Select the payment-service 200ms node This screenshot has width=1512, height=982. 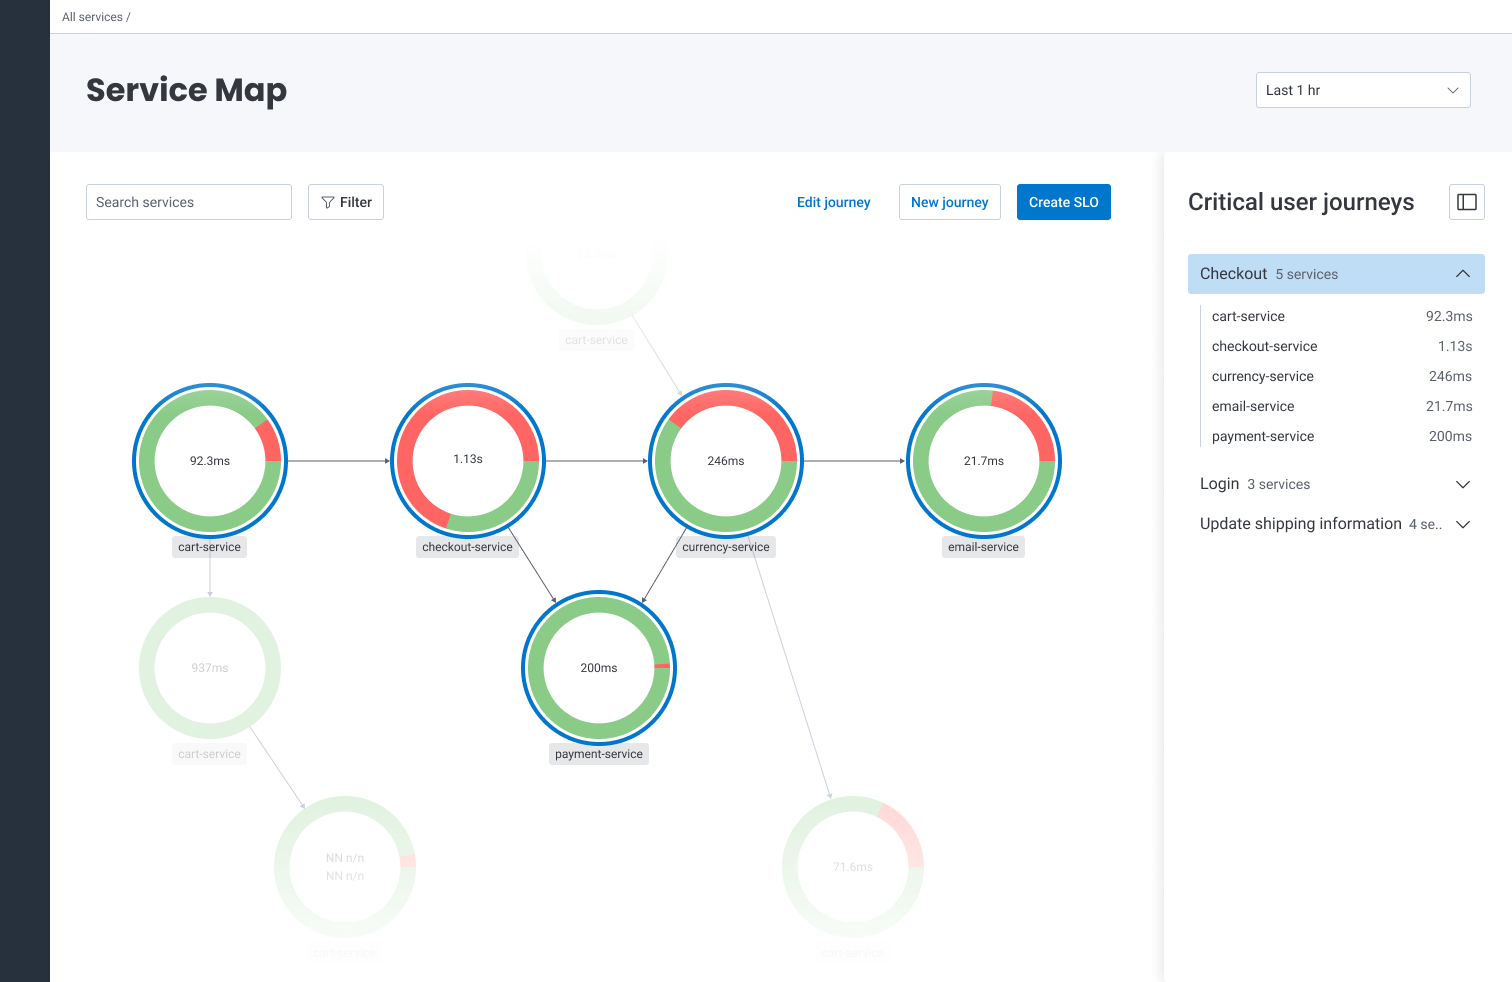[x=599, y=668]
